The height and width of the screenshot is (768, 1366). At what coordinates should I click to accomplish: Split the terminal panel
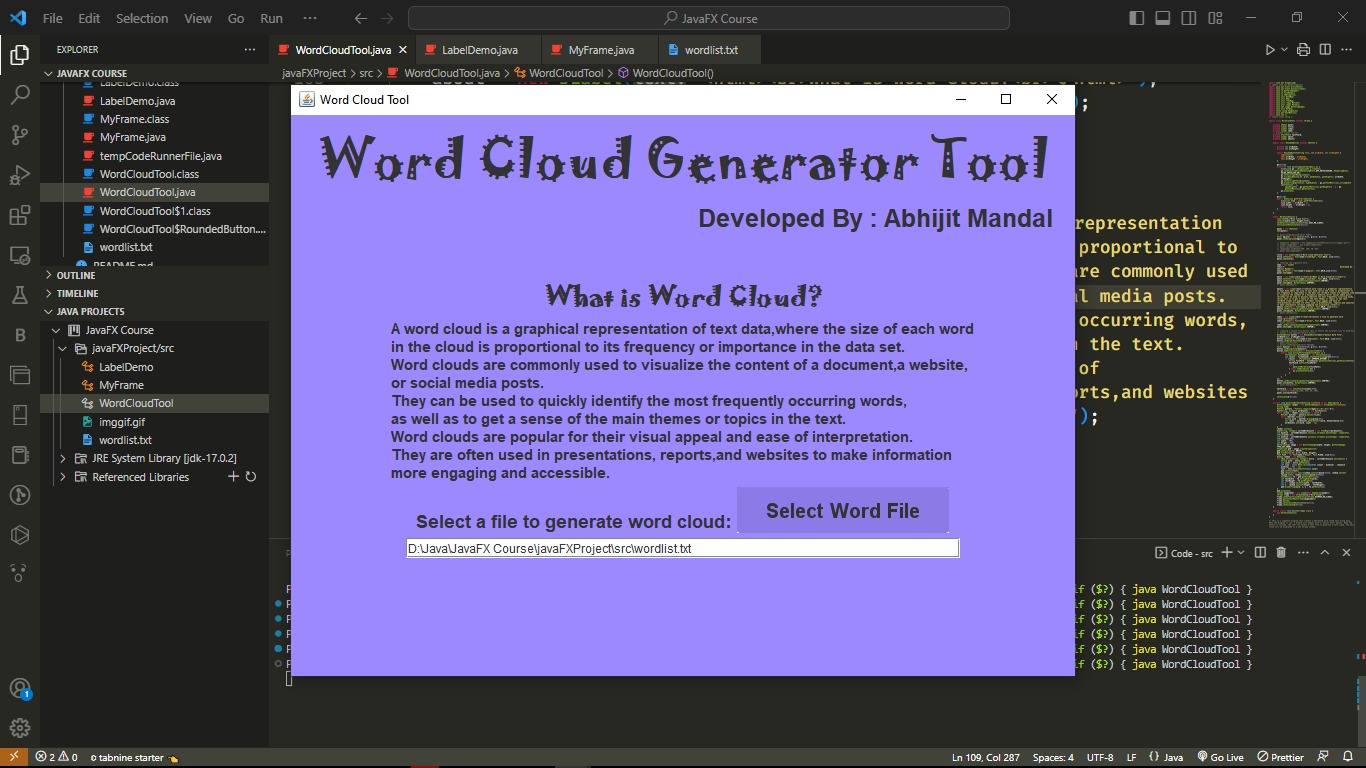(1259, 552)
